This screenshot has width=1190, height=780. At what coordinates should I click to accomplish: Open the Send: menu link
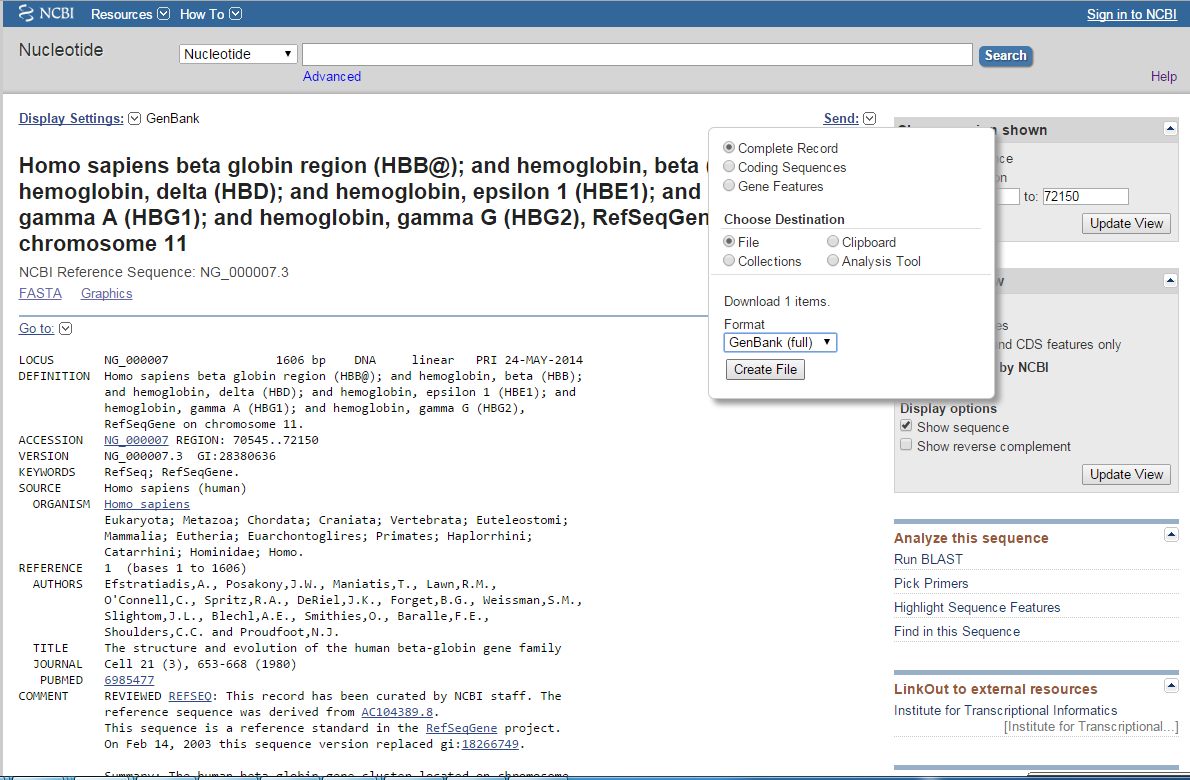[841, 118]
